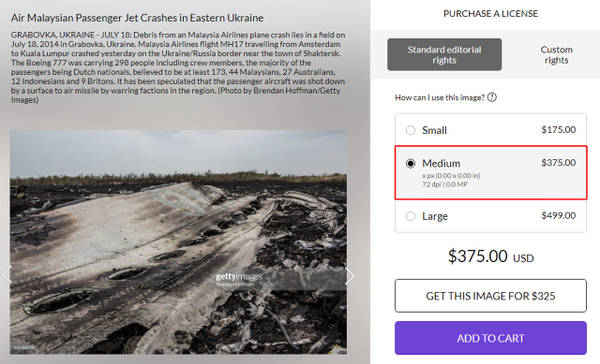Image resolution: width=600 pixels, height=364 pixels.
Task: Click the plane wreckage photo
Action: [178, 242]
